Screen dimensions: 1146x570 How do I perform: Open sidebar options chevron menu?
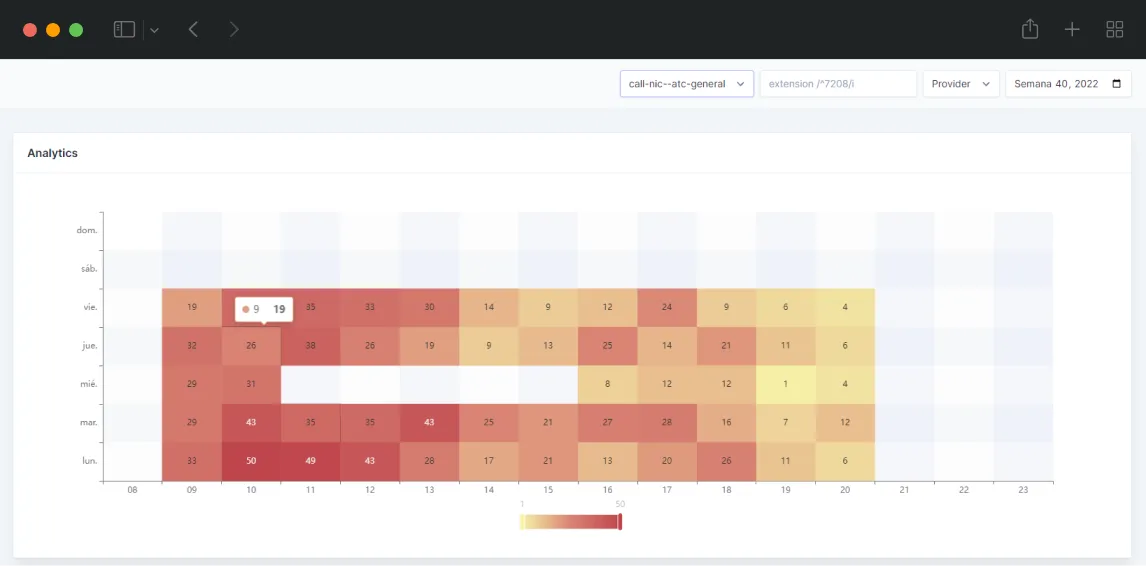coord(154,30)
